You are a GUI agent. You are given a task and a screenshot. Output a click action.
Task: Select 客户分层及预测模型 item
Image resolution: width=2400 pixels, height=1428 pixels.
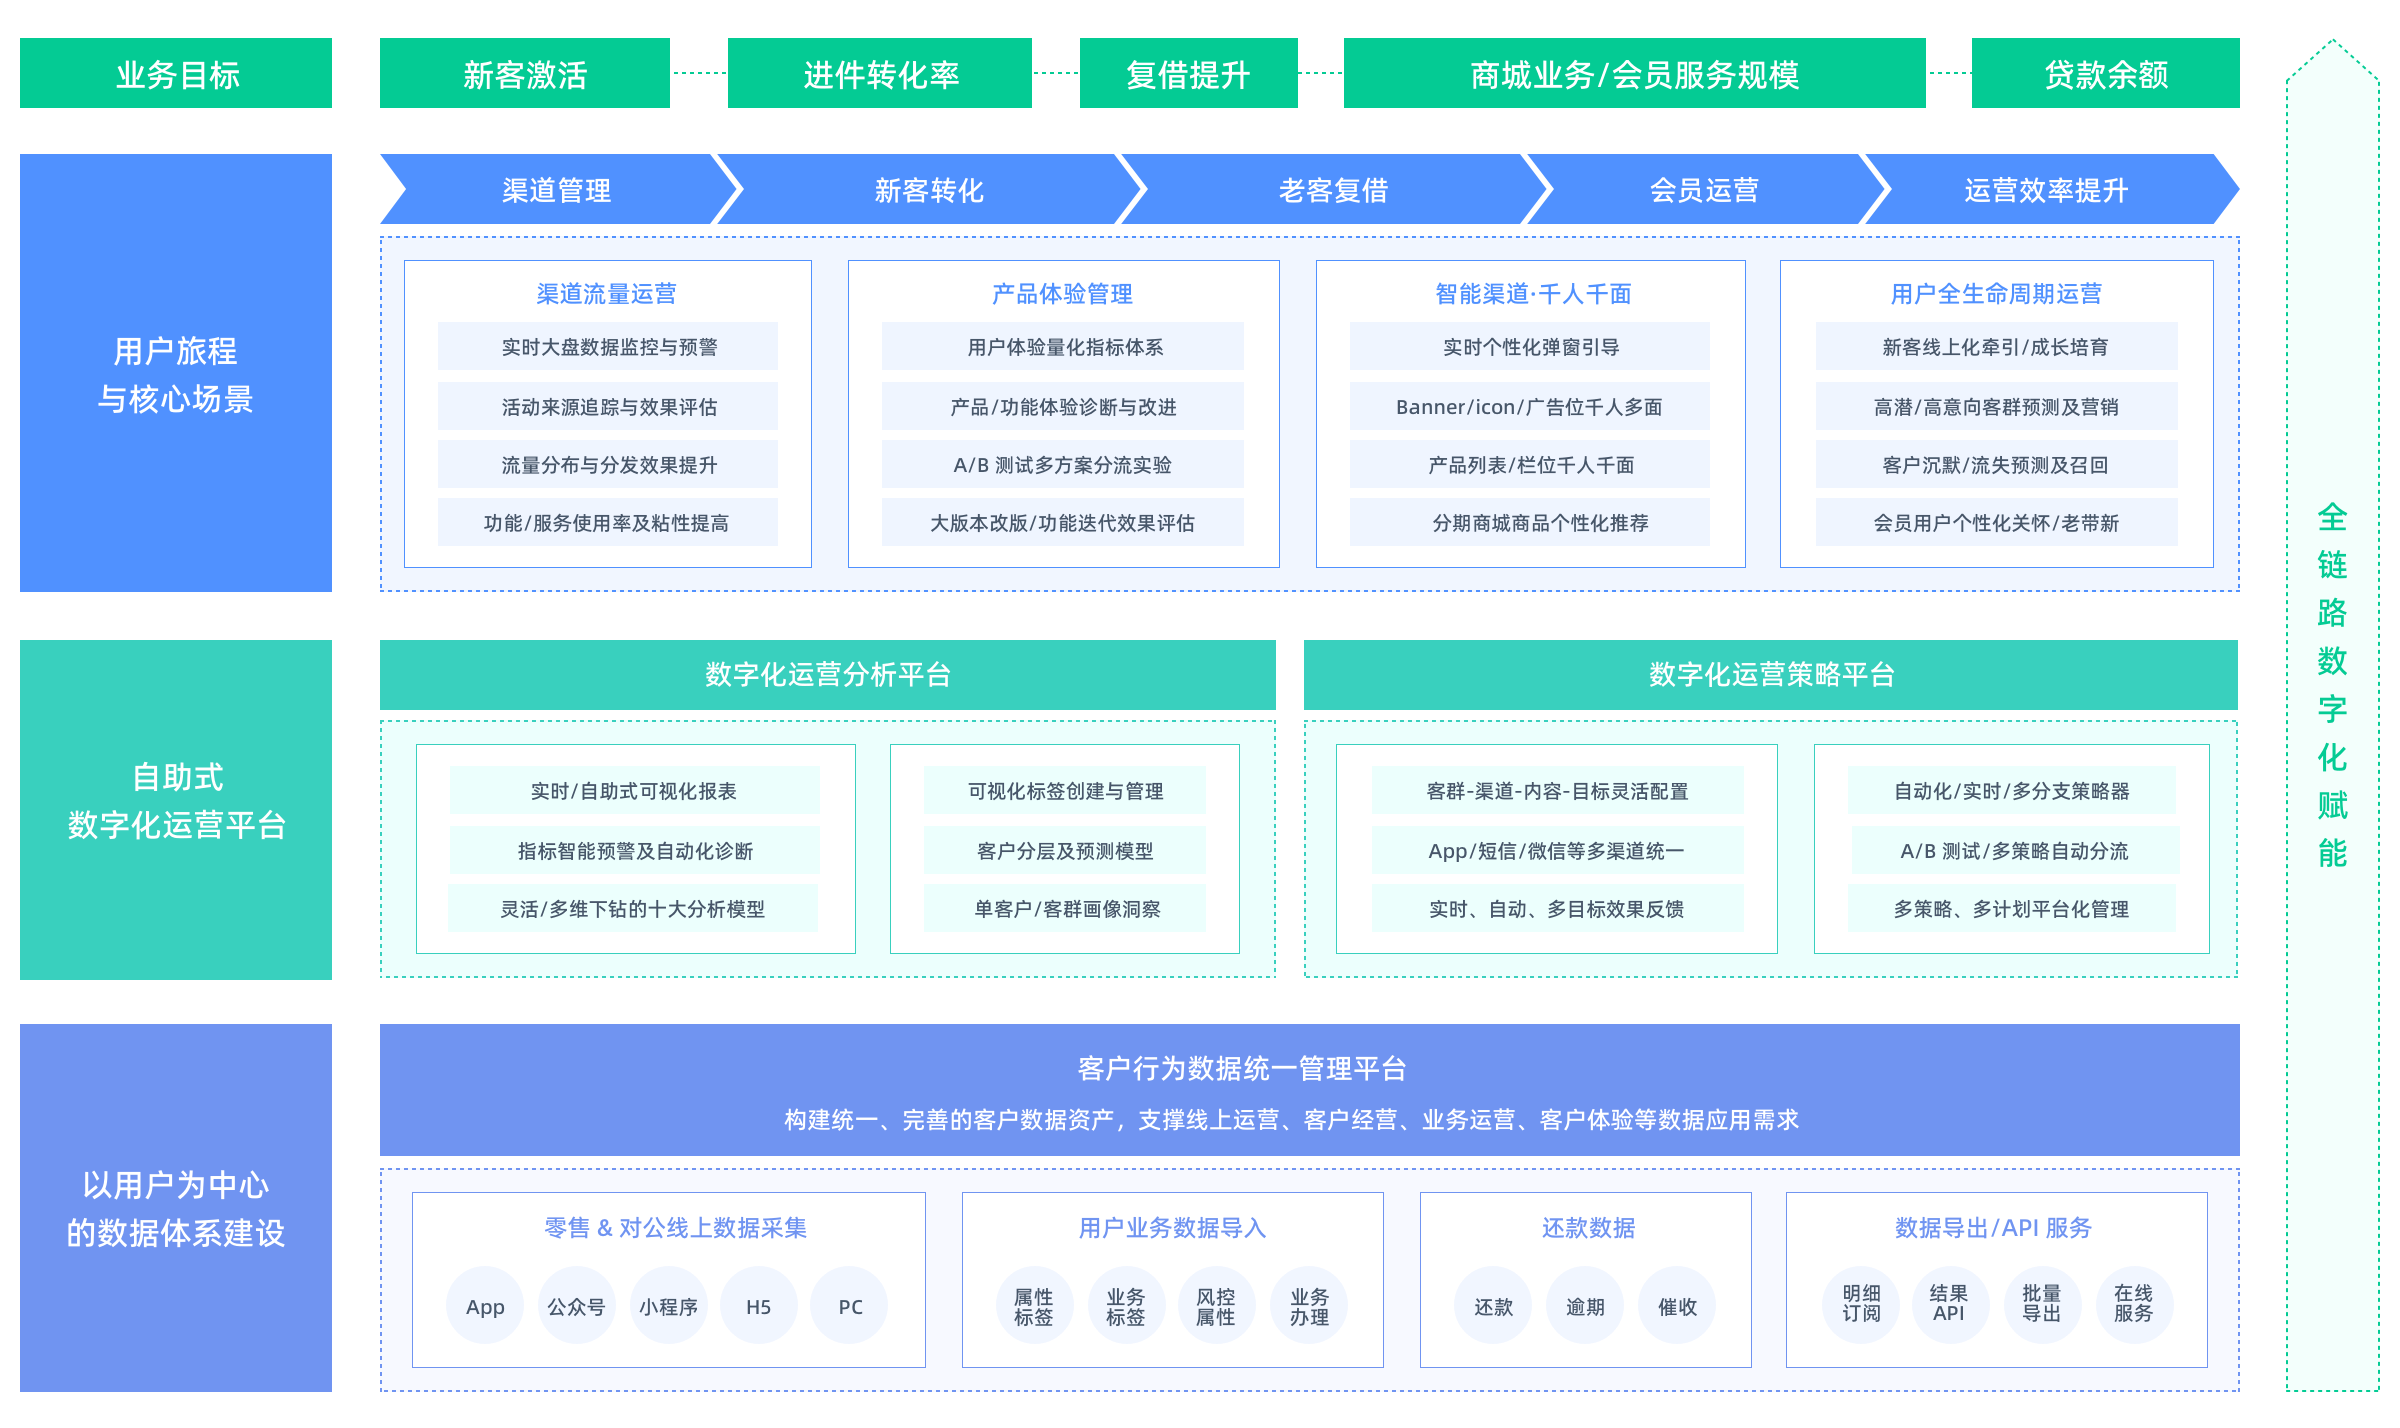coord(1065,850)
